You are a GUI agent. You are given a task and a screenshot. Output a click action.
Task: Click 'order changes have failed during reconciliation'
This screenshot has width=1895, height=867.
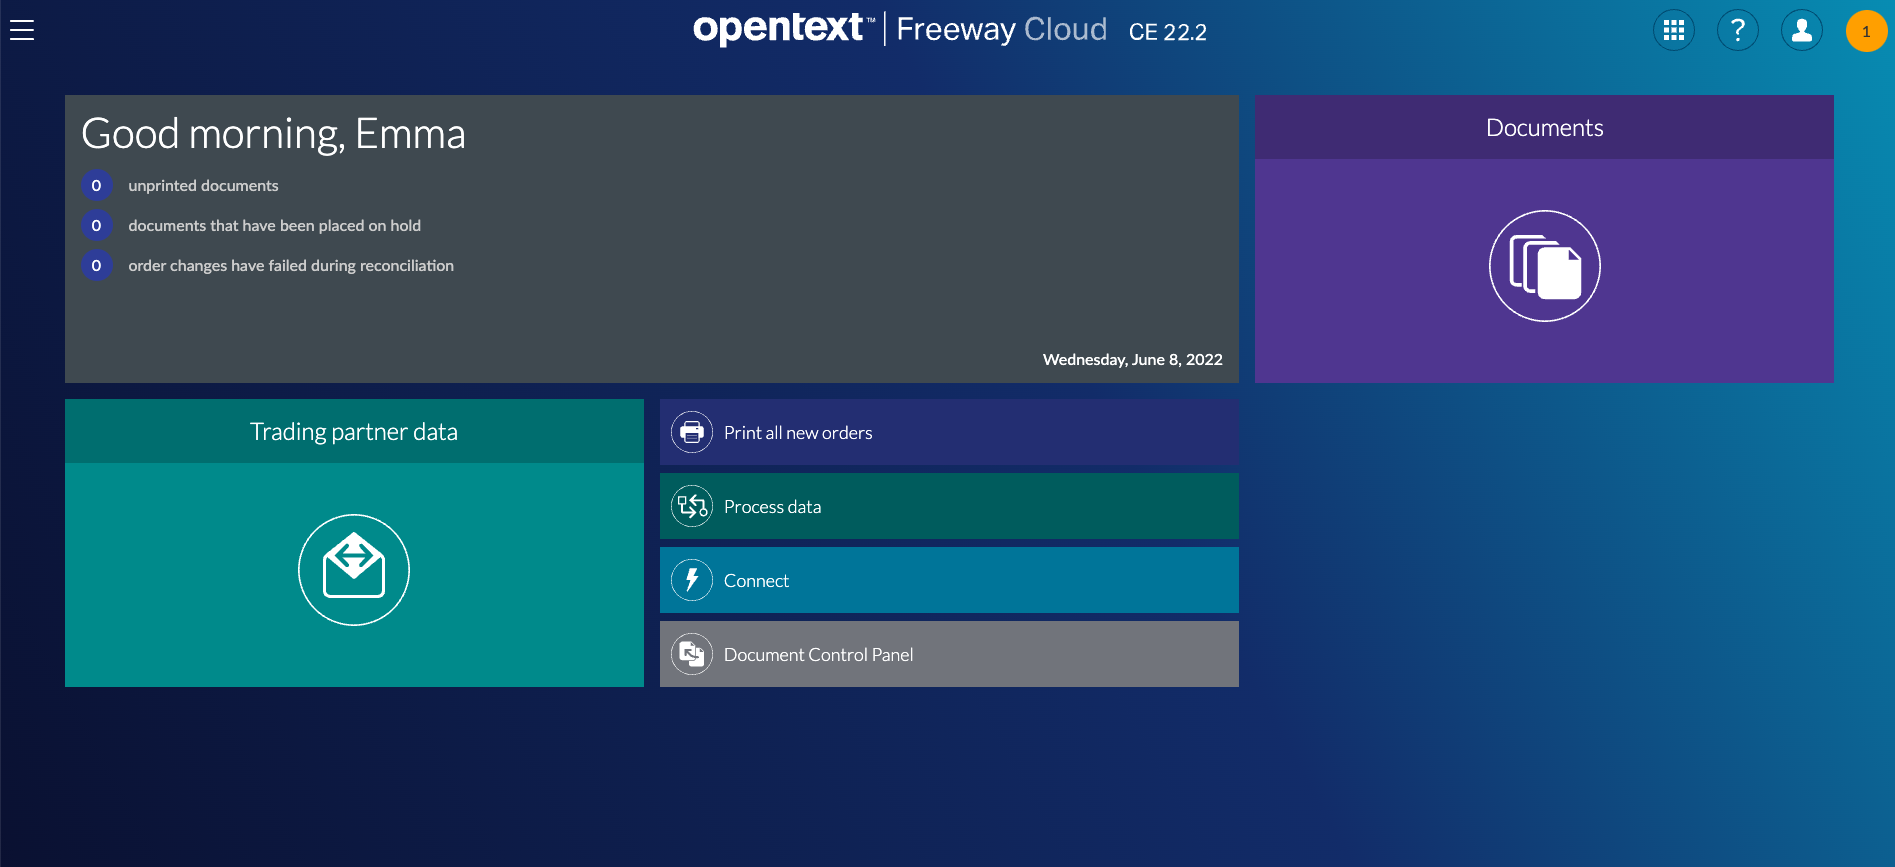point(291,266)
